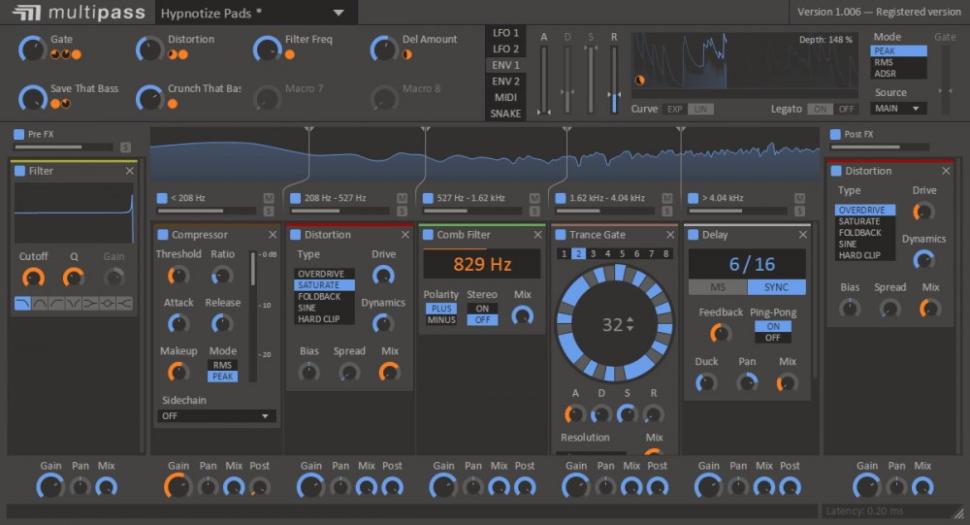Click the 829 Hz comb frequency display

point(482,265)
